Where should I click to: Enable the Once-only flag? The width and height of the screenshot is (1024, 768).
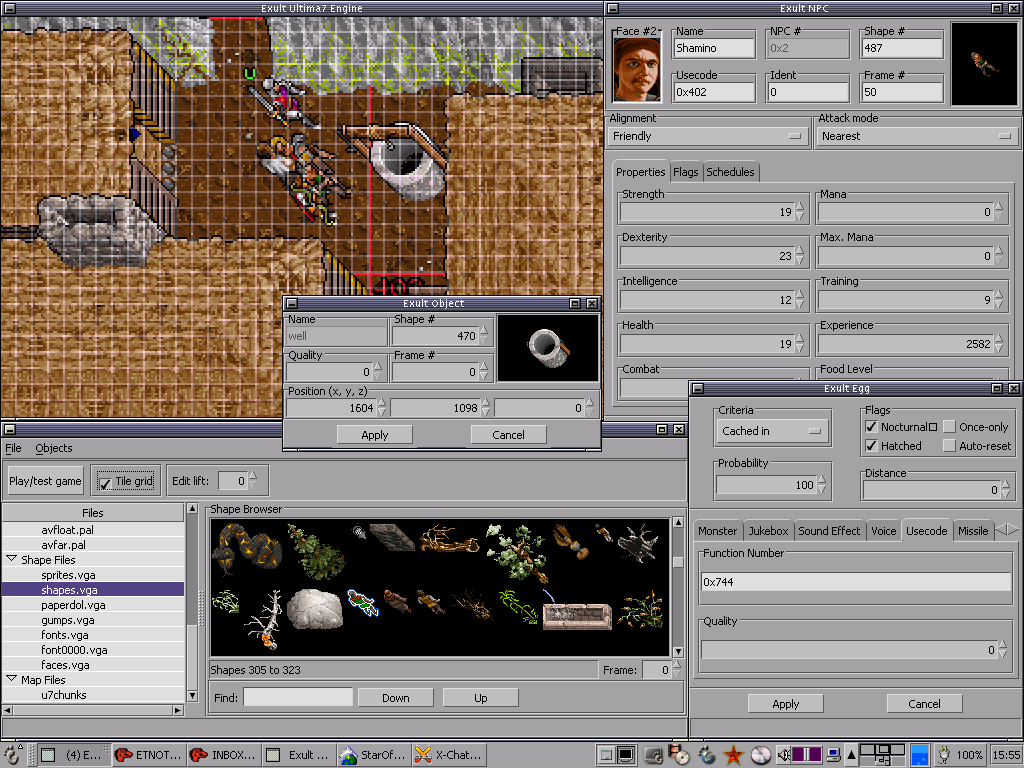[949, 427]
